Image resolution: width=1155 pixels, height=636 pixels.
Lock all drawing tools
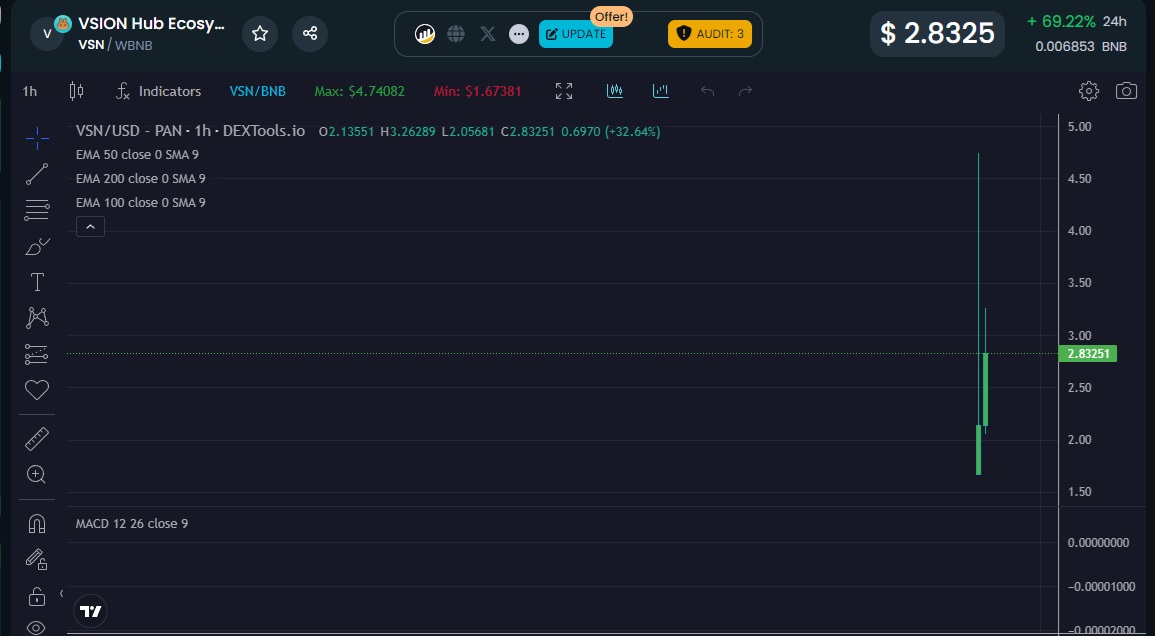point(37,594)
